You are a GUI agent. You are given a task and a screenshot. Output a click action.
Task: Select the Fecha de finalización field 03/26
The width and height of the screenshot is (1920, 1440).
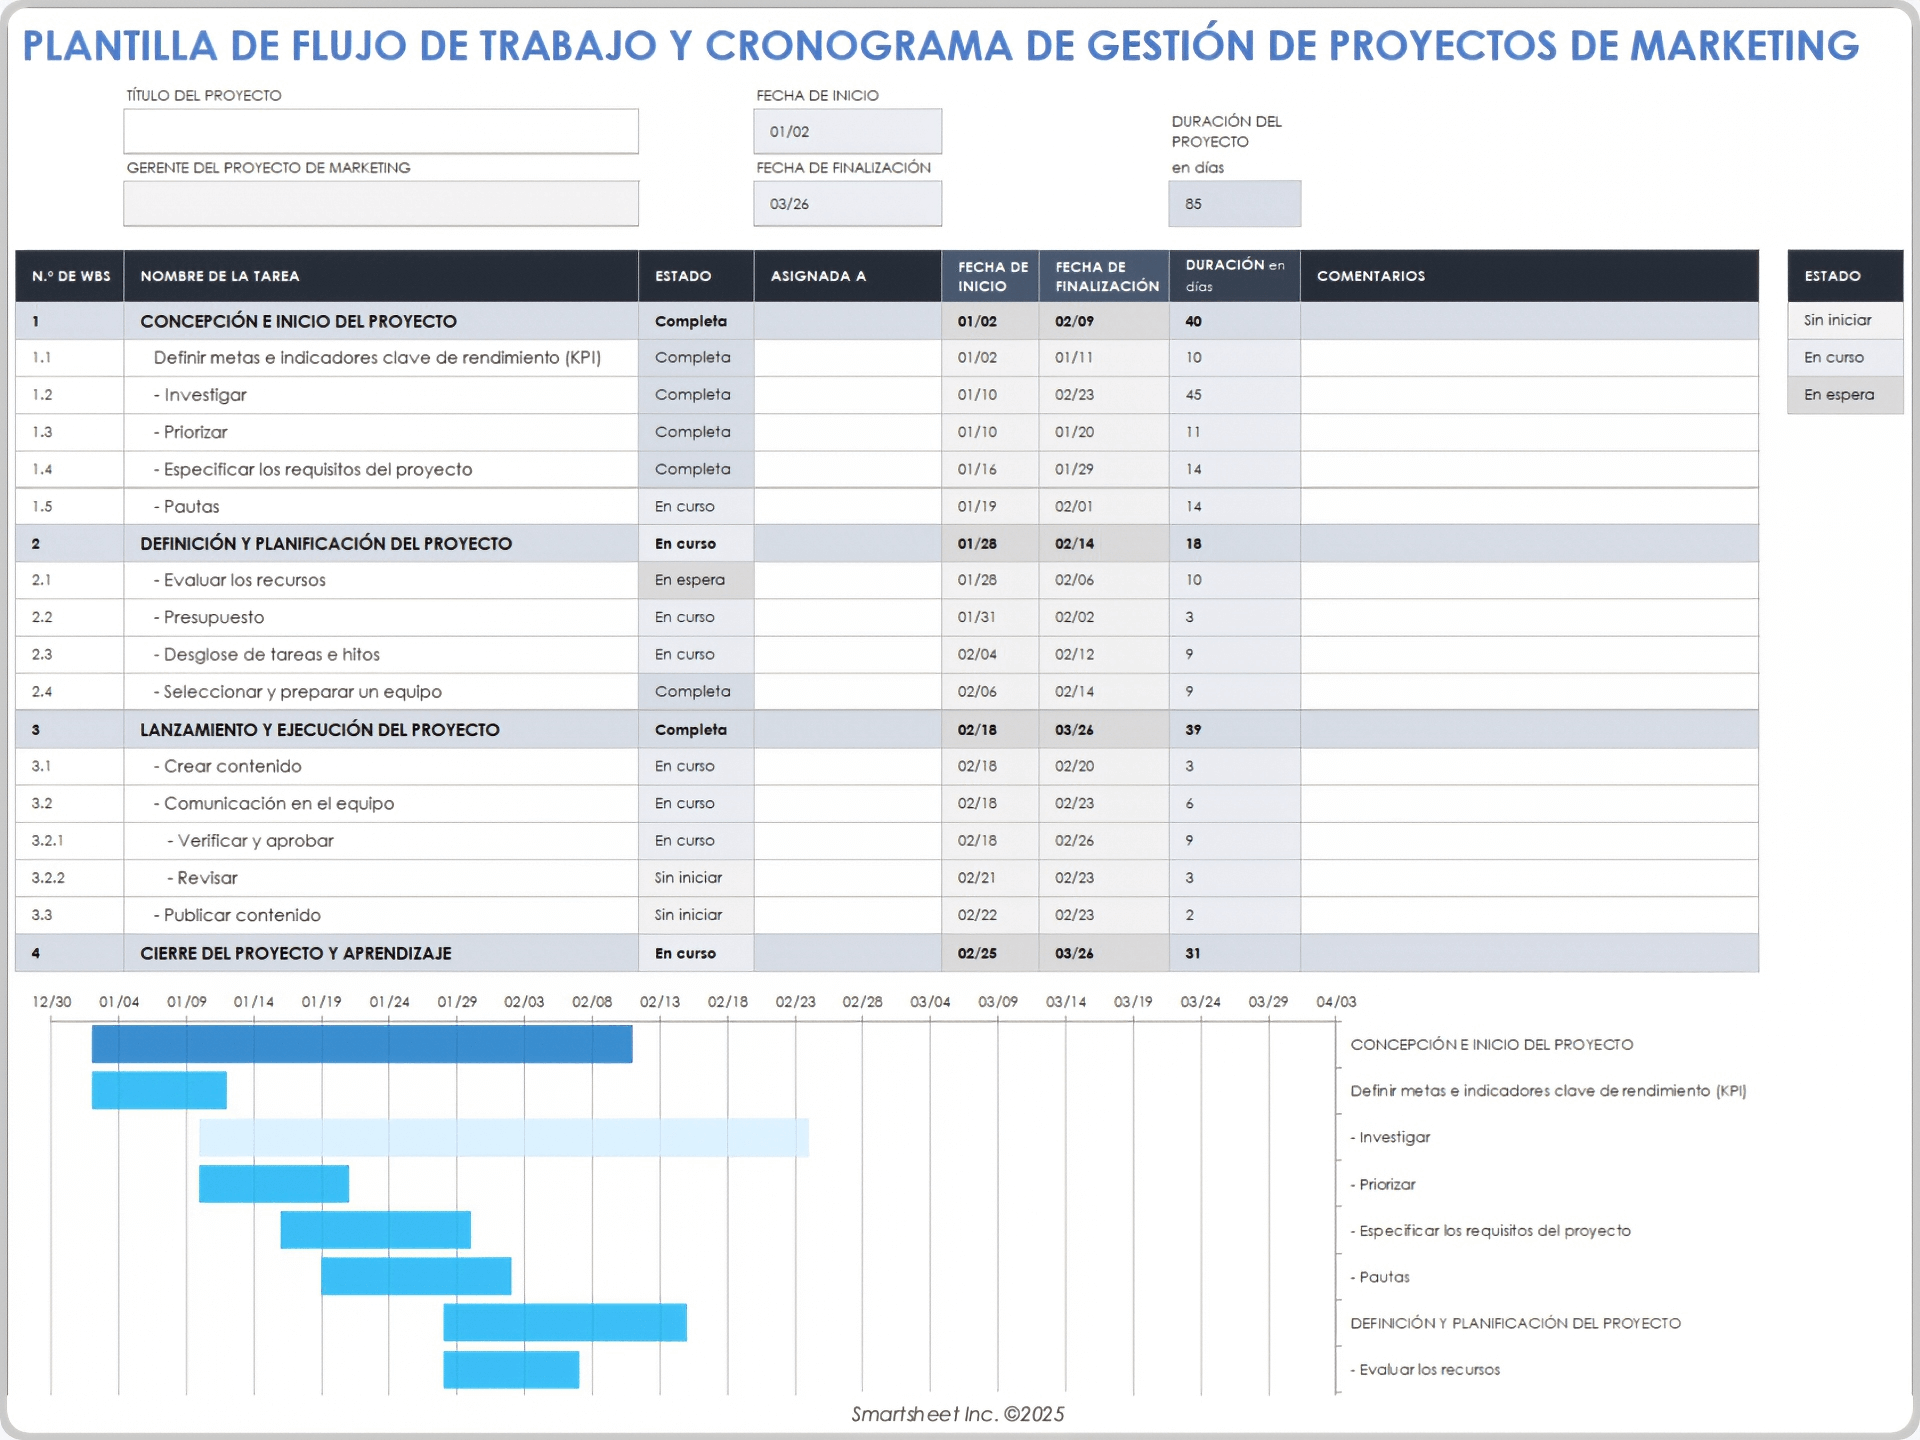point(847,203)
